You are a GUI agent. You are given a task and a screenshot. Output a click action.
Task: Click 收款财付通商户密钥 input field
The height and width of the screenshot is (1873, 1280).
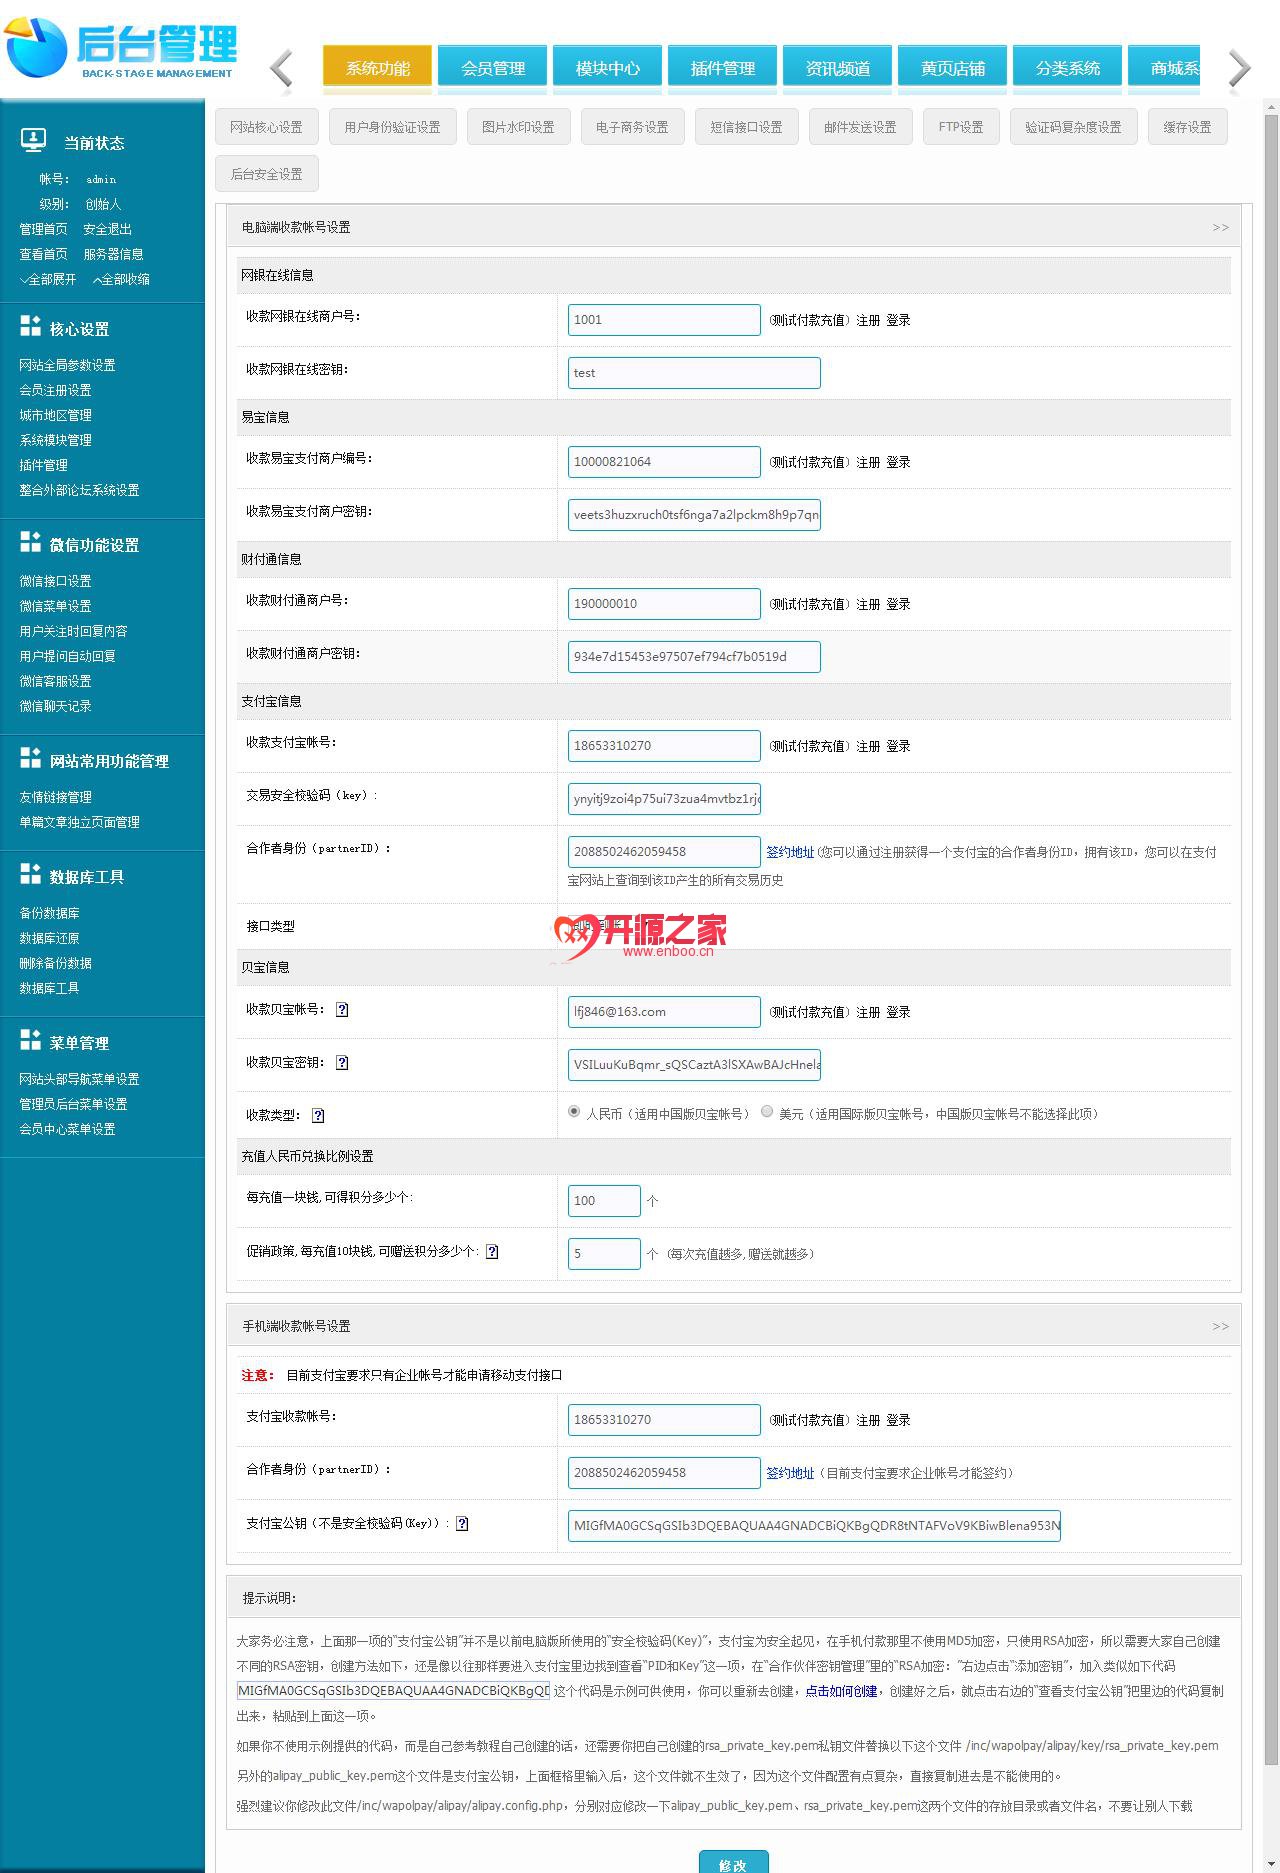point(694,657)
